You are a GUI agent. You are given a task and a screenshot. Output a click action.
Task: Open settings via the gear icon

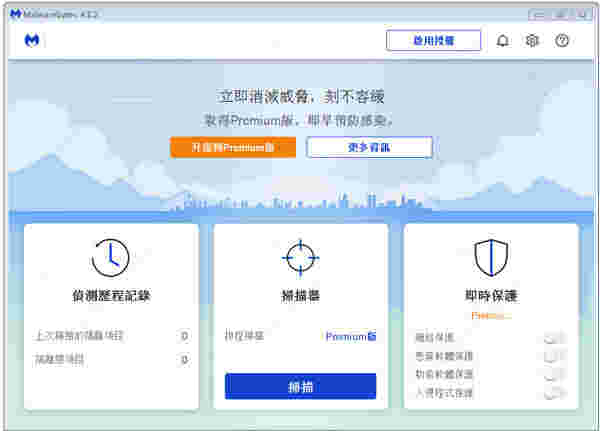tap(532, 40)
